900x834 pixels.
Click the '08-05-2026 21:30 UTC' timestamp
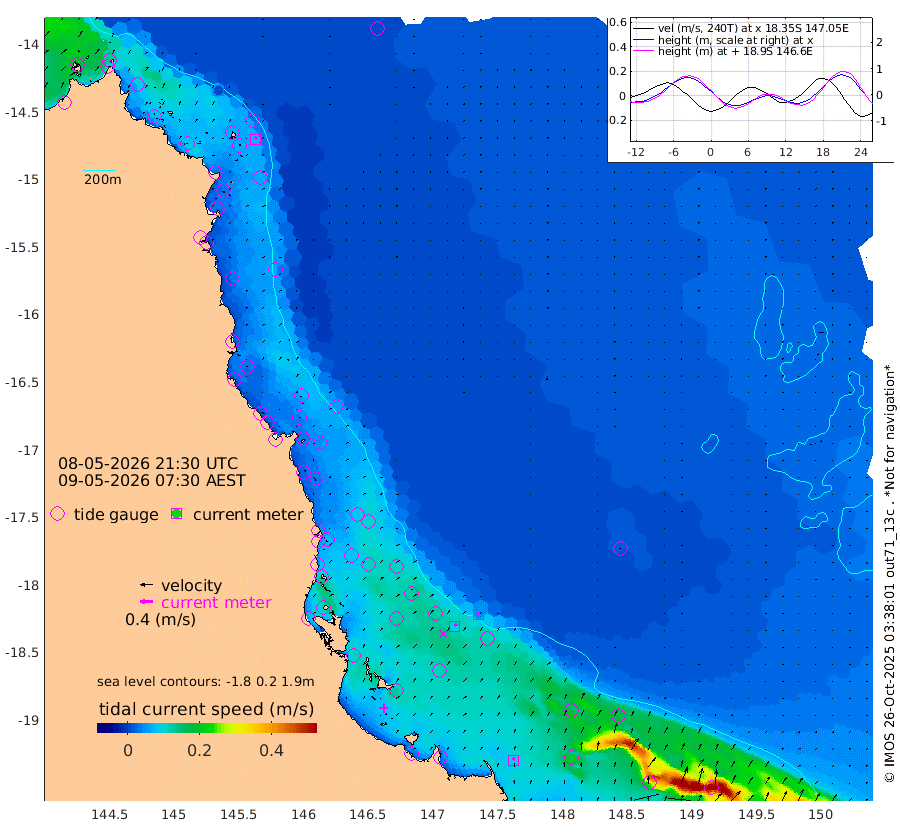coord(148,463)
